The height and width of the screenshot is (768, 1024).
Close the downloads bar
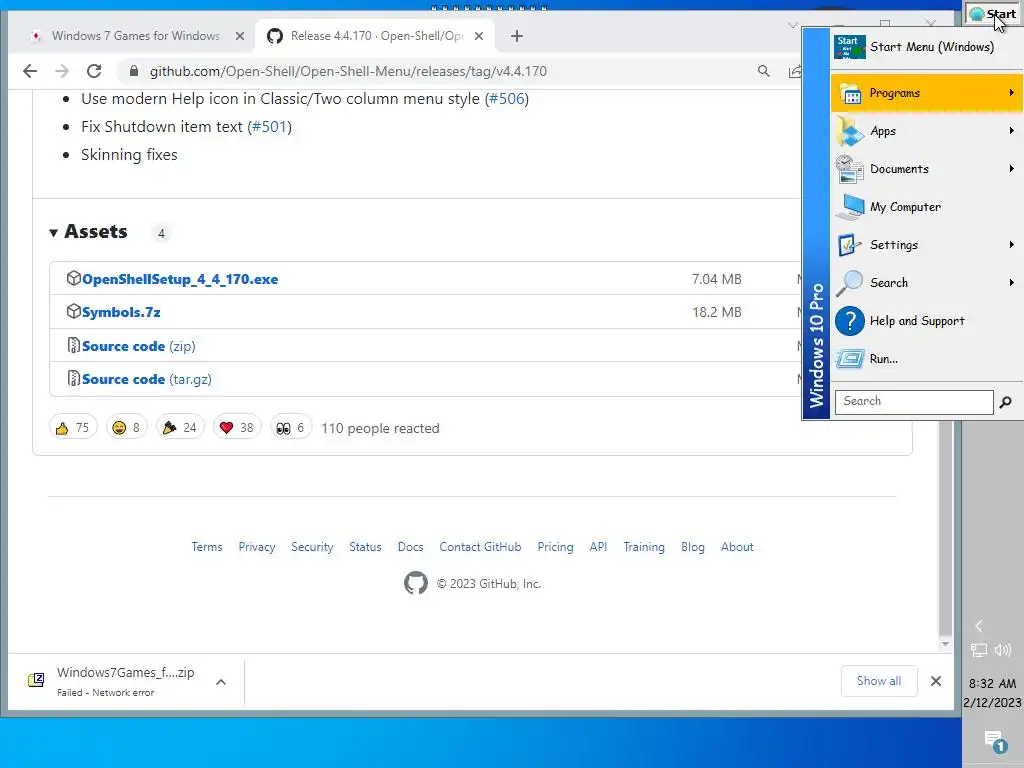[x=936, y=681]
